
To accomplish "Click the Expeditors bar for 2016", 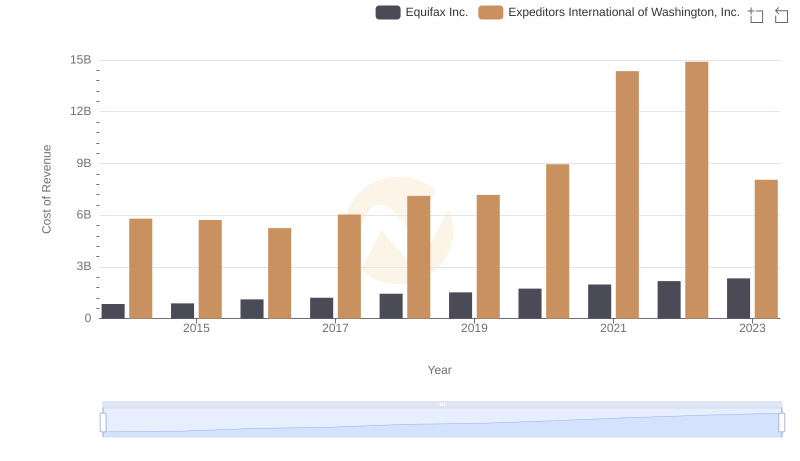I will click(280, 273).
